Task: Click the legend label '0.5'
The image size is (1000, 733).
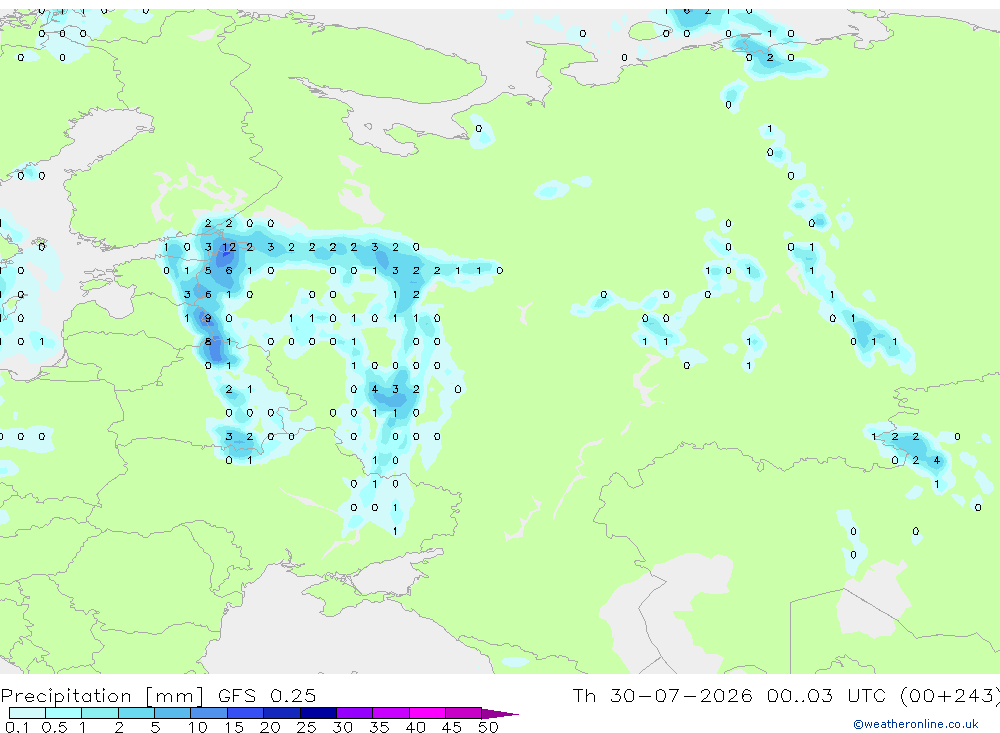Action: tap(54, 727)
